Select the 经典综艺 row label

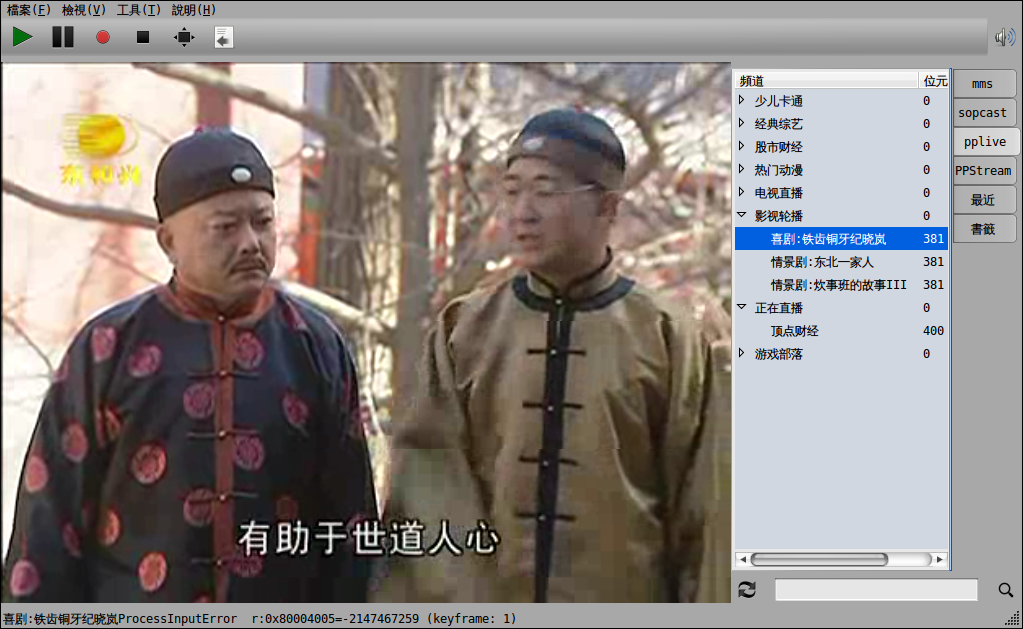tap(778, 124)
